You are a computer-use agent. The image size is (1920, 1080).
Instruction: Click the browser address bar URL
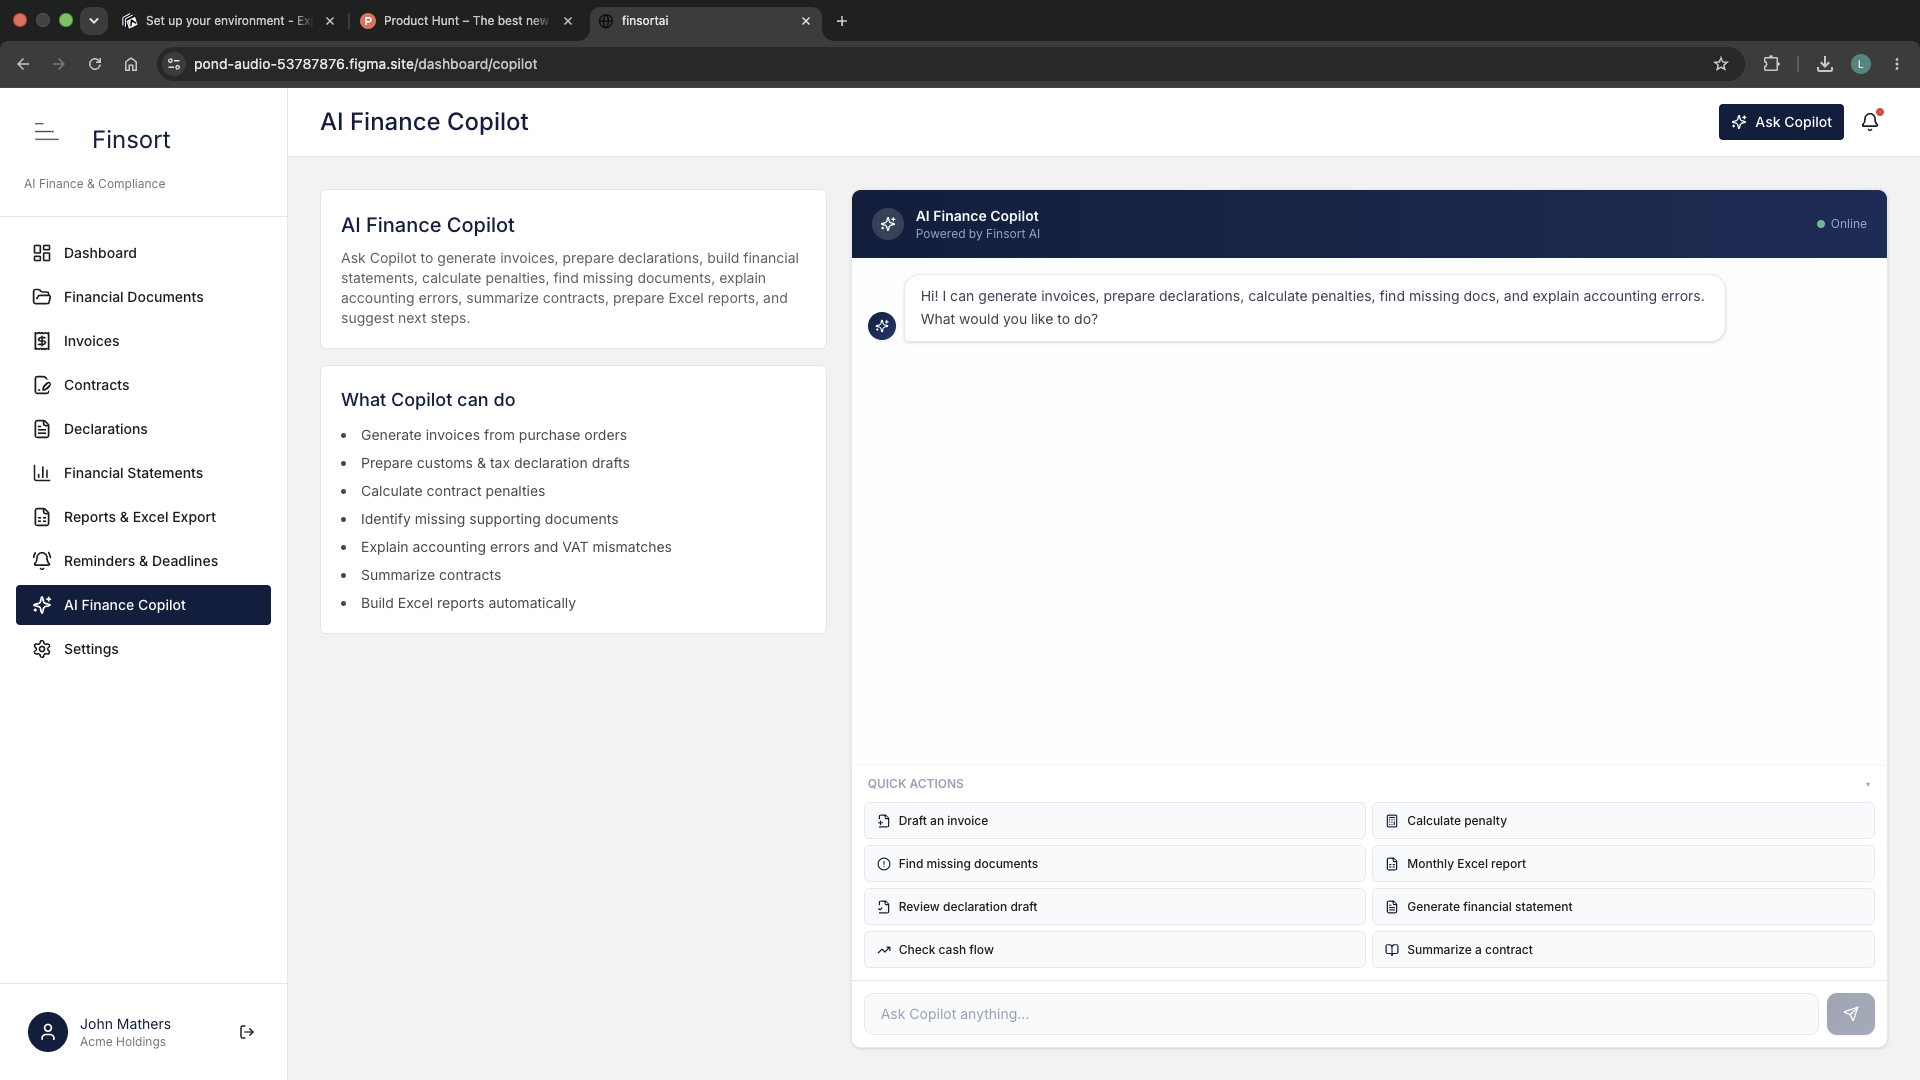point(365,64)
